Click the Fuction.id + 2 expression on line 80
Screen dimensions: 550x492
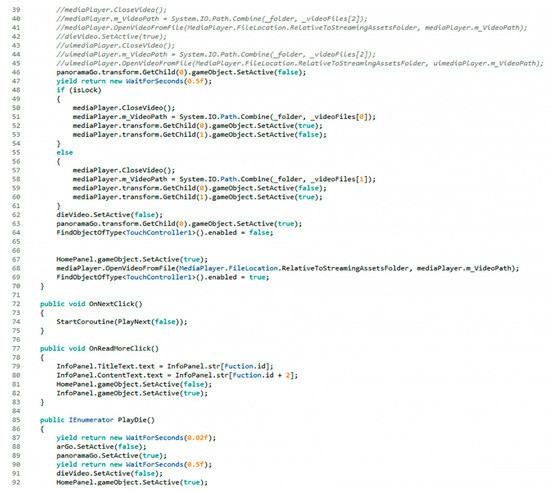coord(261,376)
